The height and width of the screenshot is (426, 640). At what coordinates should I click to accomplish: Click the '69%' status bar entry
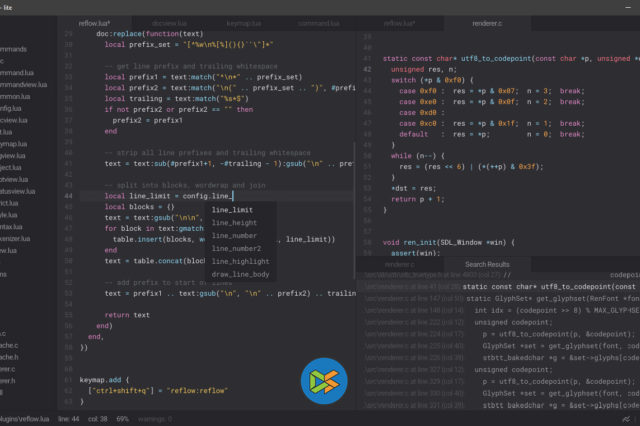tap(122, 419)
